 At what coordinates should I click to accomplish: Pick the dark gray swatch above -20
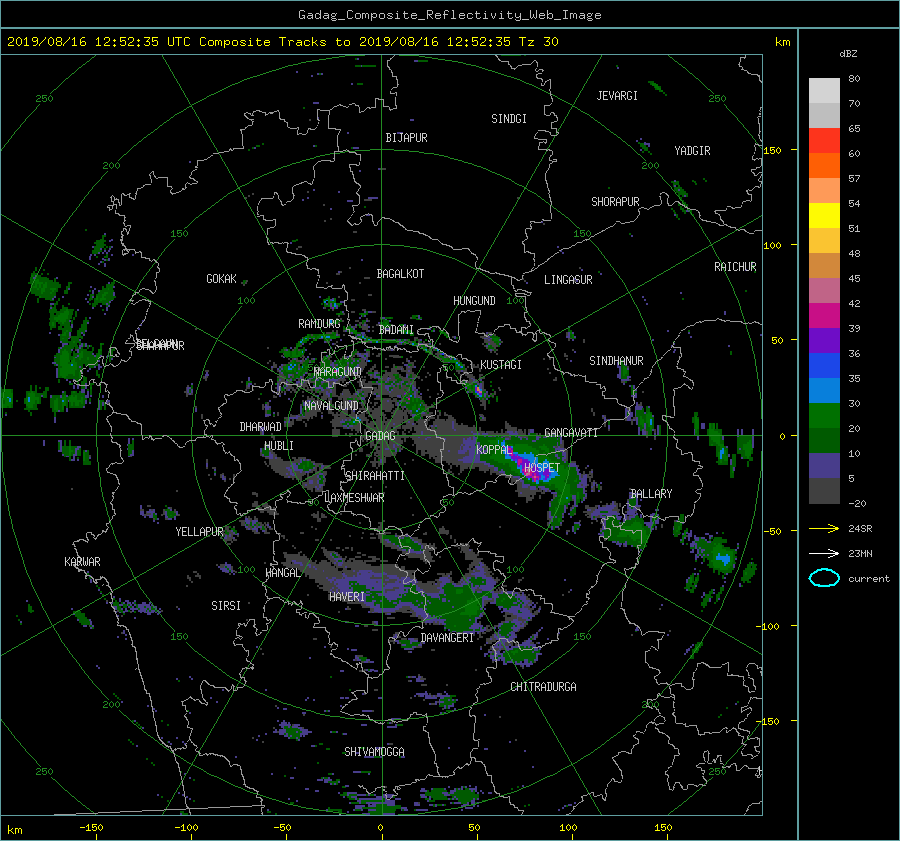click(x=824, y=491)
